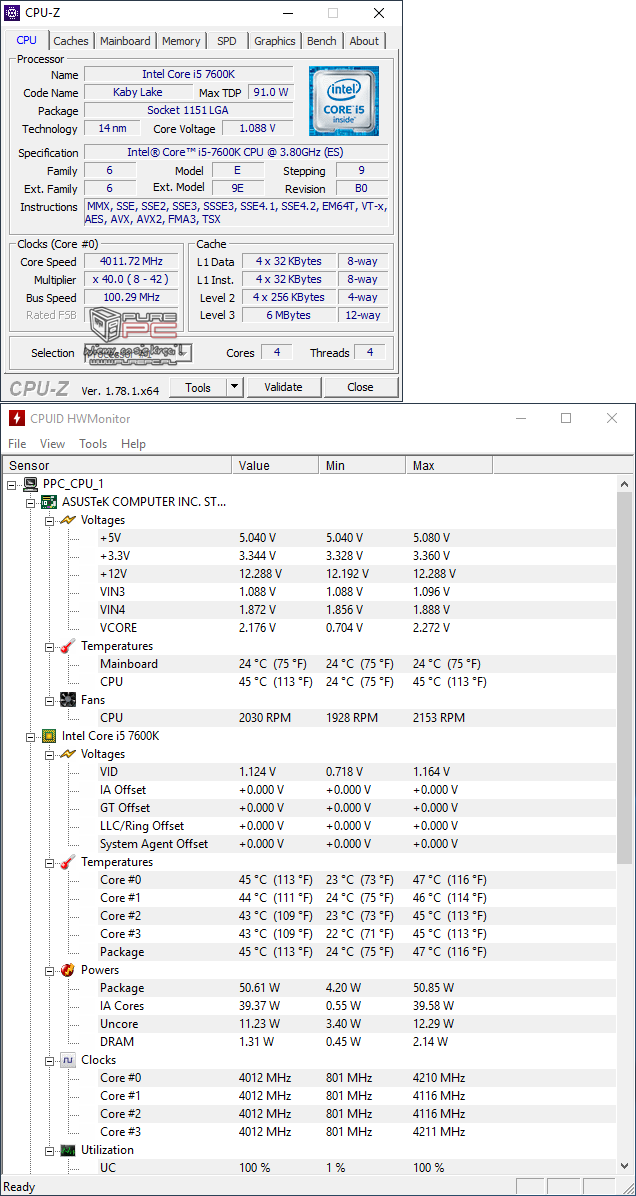Image resolution: width=636 pixels, height=1196 pixels.
Task: Open the Bench tab in CPU-Z
Action: 322,41
